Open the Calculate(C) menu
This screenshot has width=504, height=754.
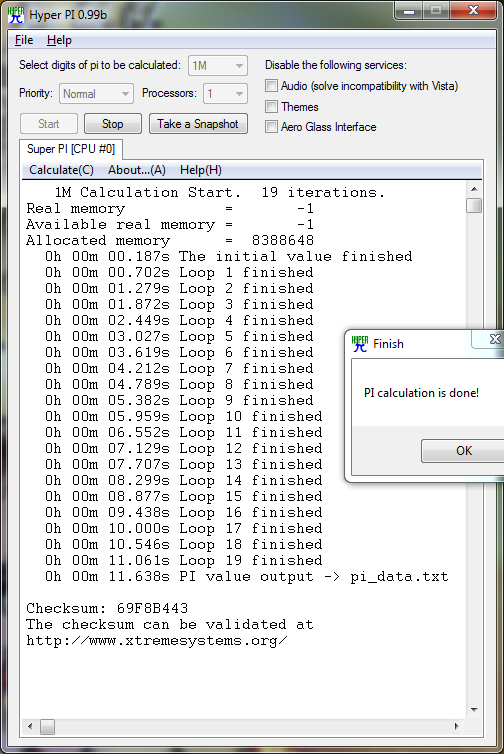tap(61, 170)
